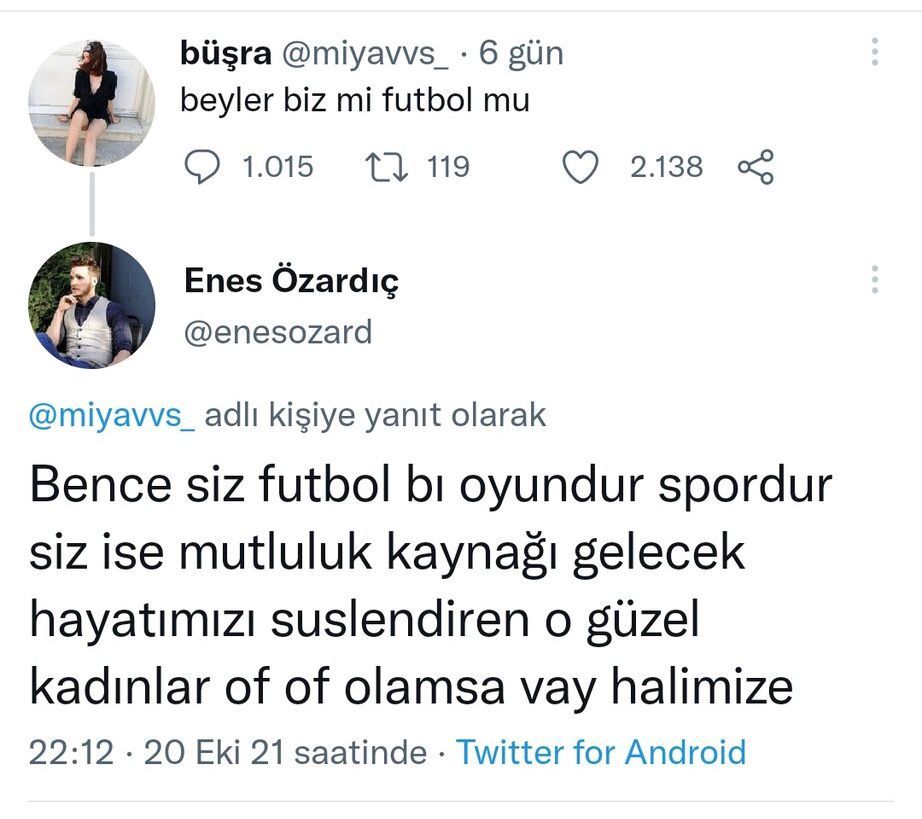Open Enes Özardıç's profile picture
Screen dimensions: 922x819
(x=91, y=305)
